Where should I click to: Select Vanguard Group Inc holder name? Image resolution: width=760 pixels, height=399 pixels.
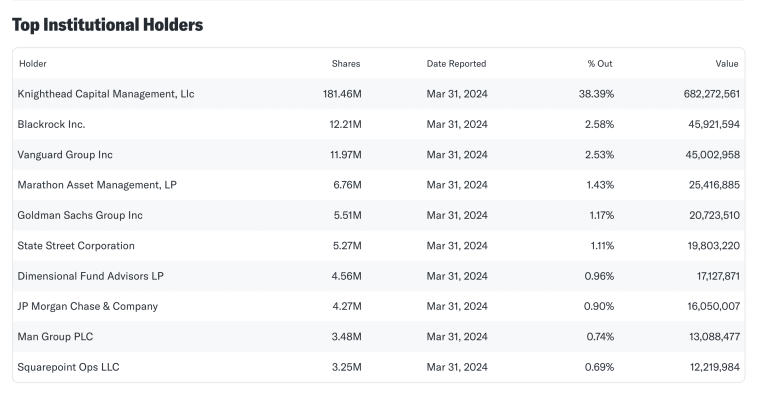click(x=65, y=155)
